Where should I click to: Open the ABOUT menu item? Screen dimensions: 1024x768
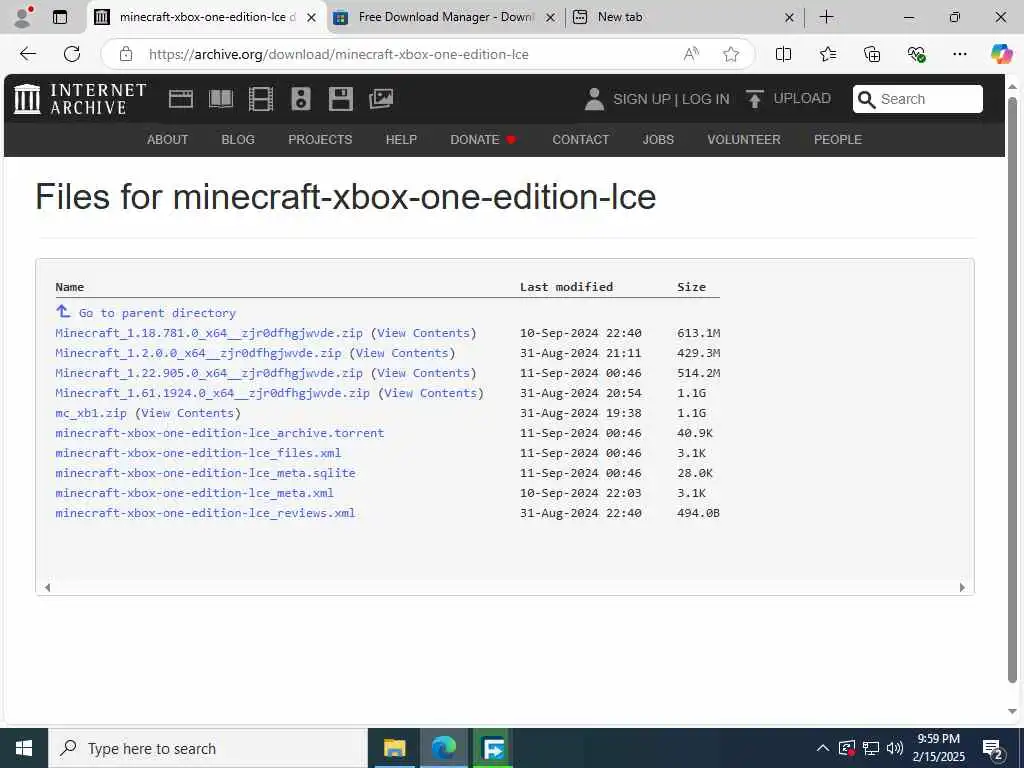point(167,140)
